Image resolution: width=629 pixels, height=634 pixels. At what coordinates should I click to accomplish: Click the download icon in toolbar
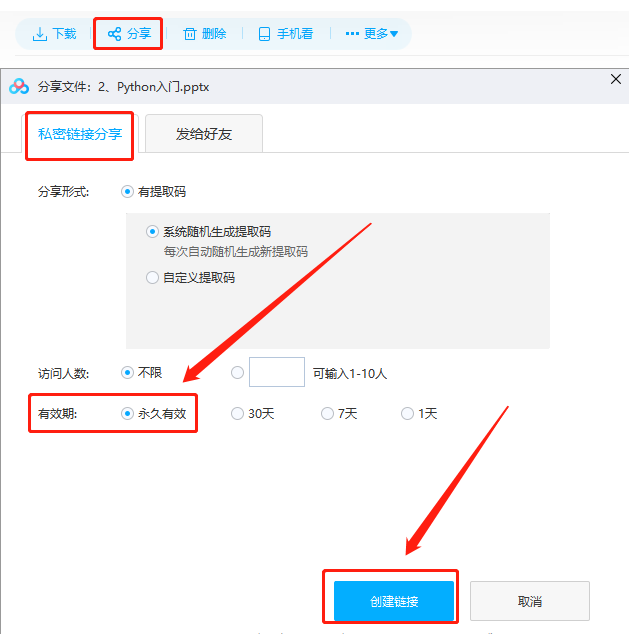pyautogui.click(x=40, y=34)
